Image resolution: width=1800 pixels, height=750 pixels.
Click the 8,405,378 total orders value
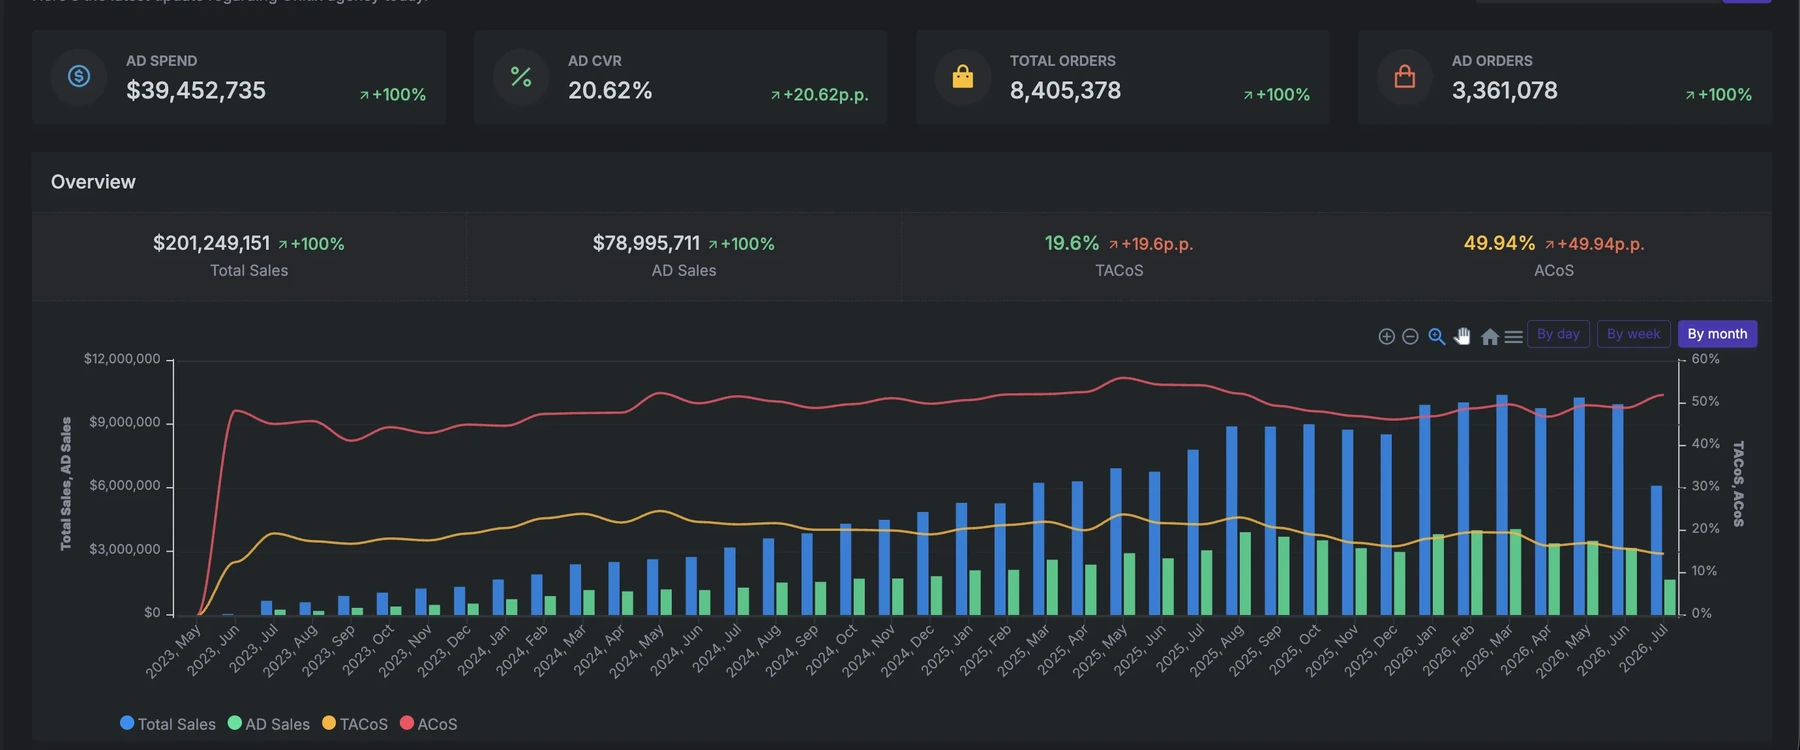(x=1065, y=90)
